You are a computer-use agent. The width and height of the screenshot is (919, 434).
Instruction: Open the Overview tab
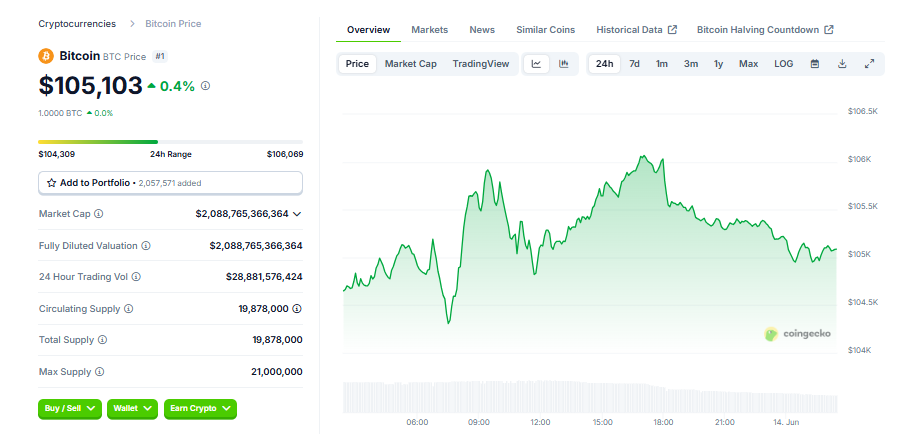[368, 30]
